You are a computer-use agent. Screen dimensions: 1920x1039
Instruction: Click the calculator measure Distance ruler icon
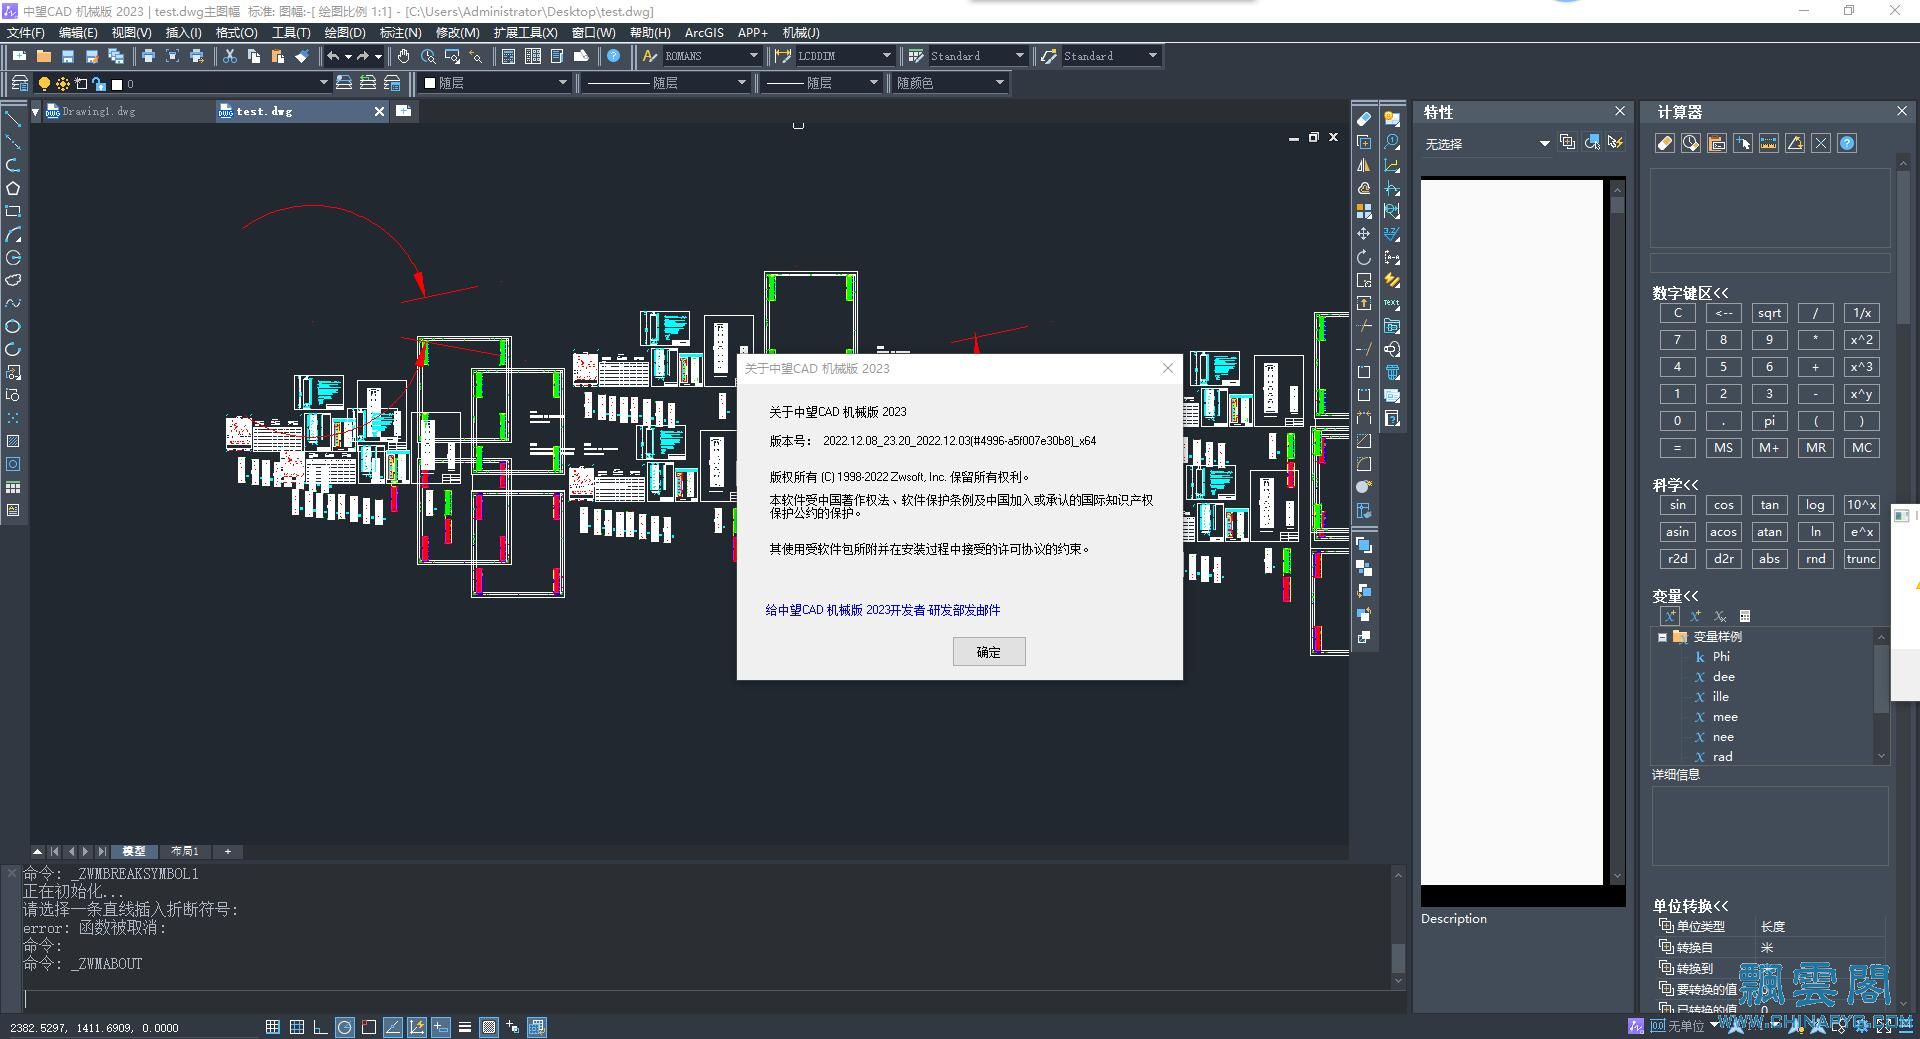1769,143
